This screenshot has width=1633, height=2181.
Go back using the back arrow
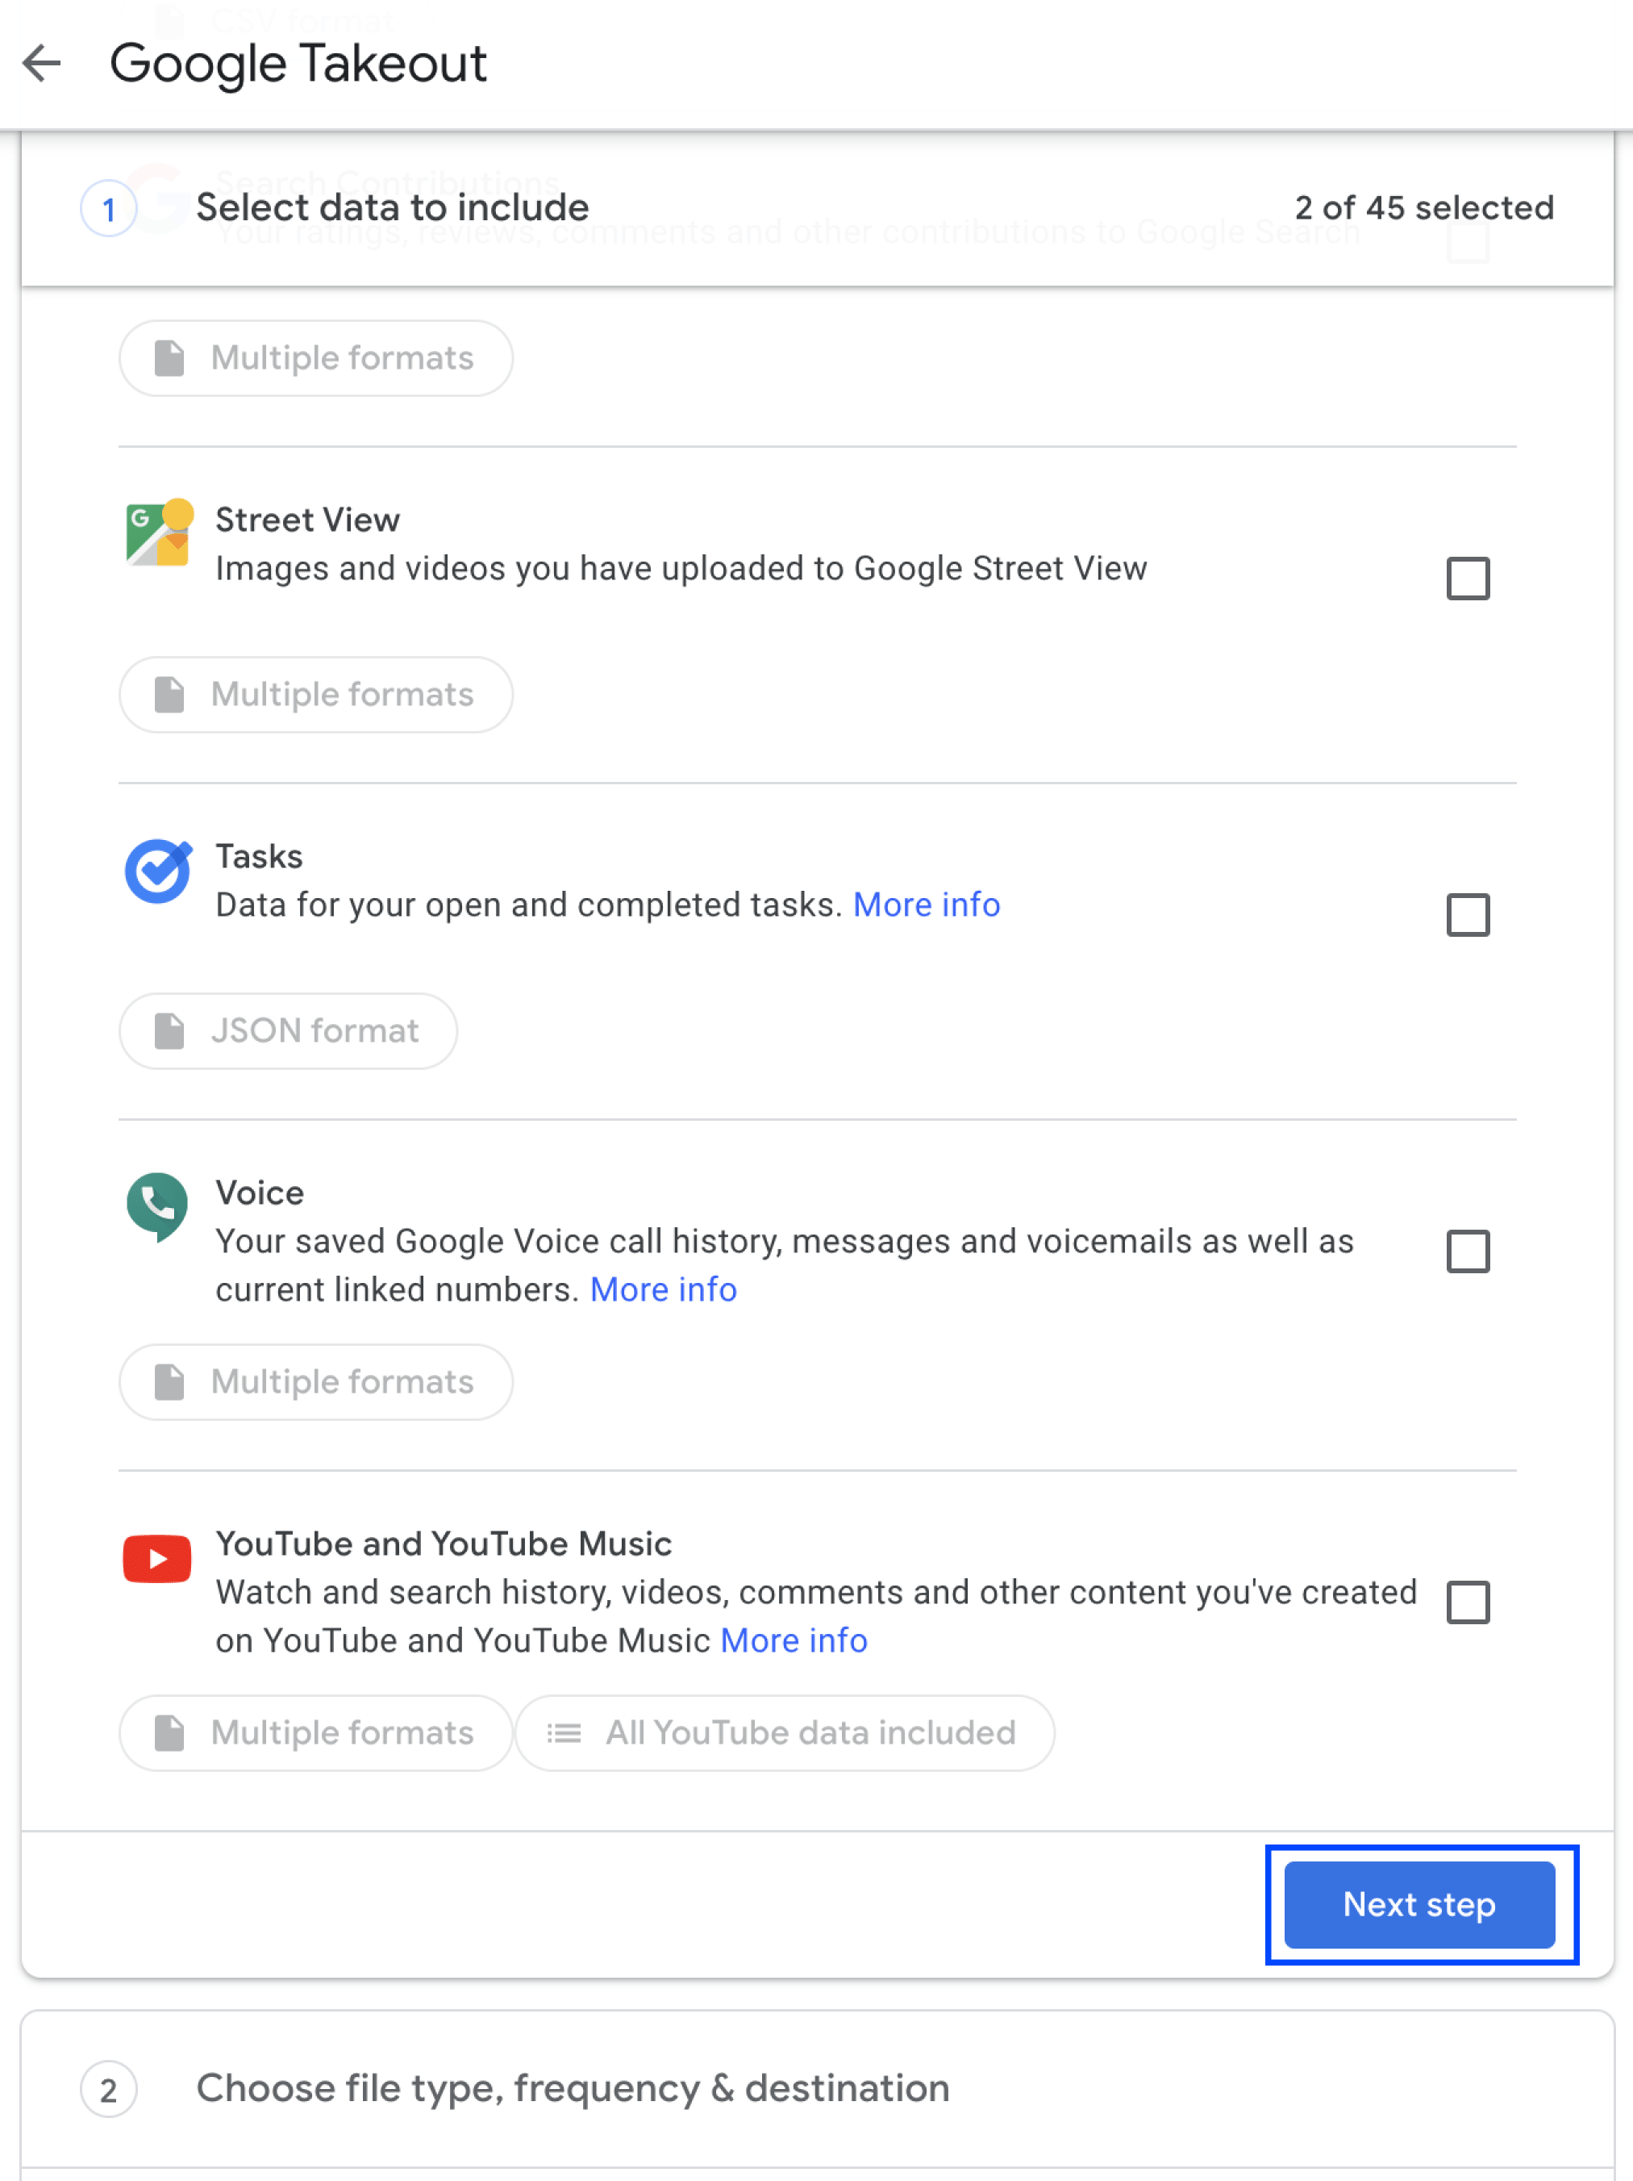coord(41,63)
